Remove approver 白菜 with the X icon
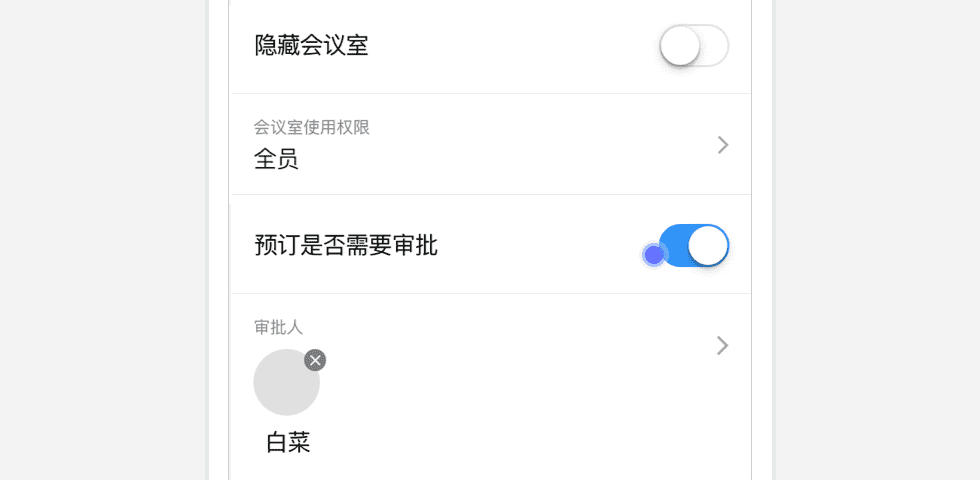Viewport: 980px width, 480px height. [x=315, y=360]
